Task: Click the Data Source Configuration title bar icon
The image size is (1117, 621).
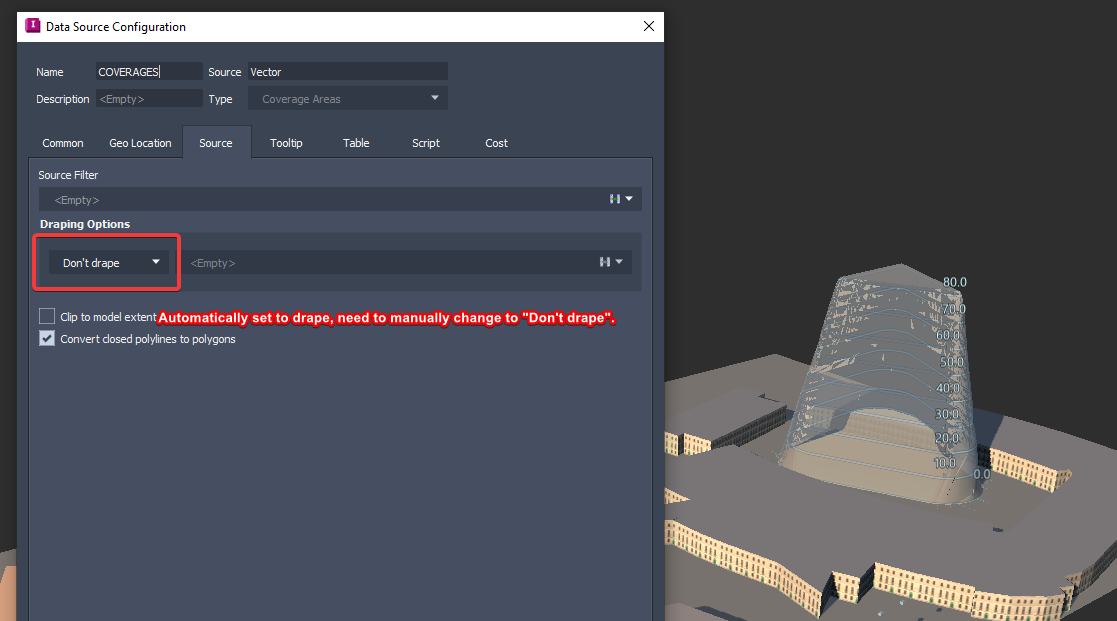Action: (34, 26)
